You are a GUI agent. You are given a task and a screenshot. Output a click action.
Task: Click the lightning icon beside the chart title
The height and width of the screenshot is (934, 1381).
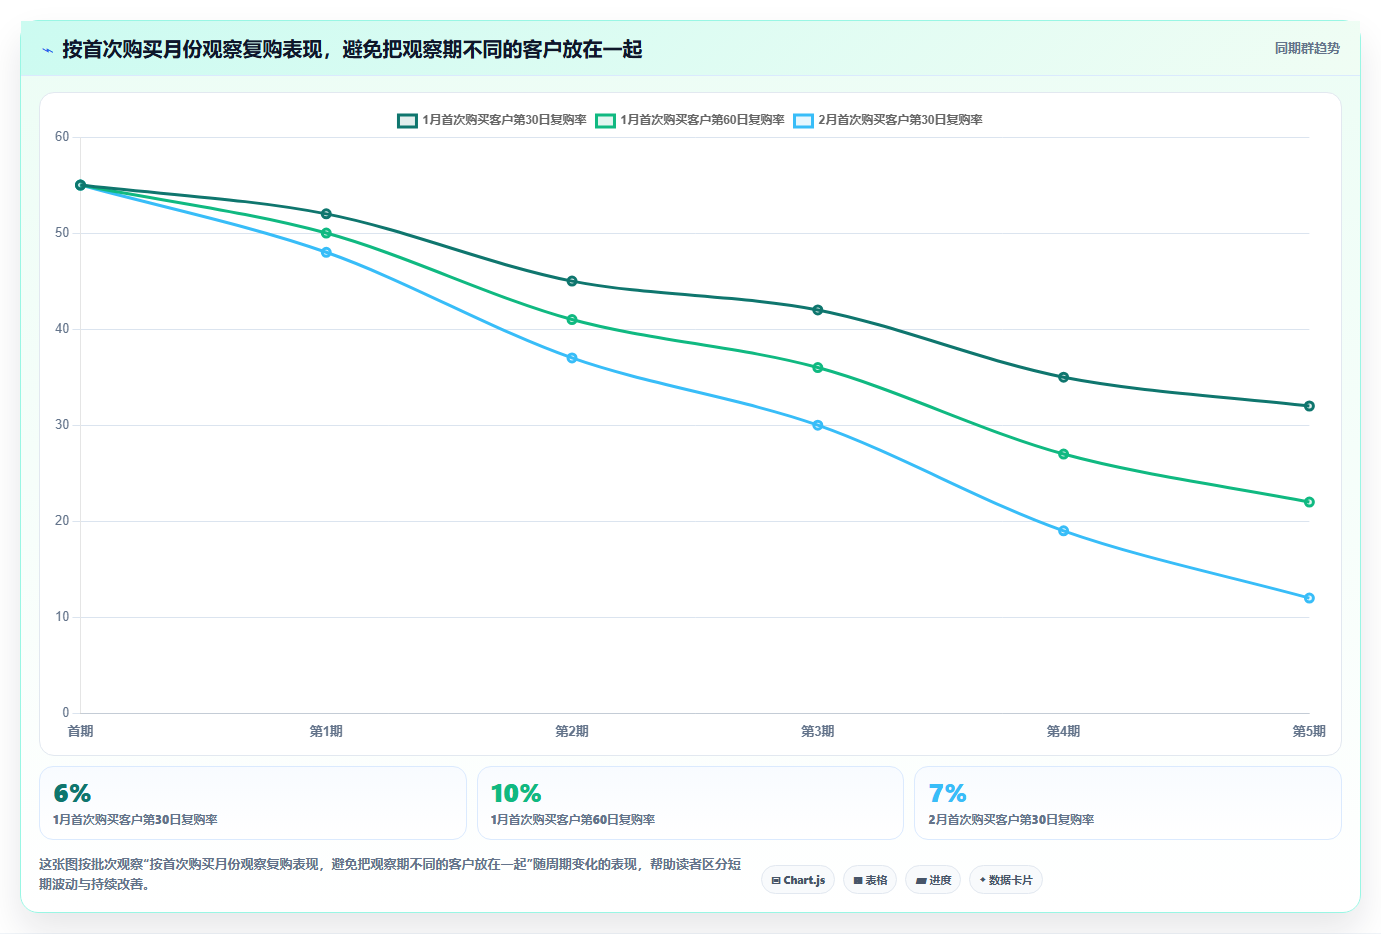click(x=47, y=50)
